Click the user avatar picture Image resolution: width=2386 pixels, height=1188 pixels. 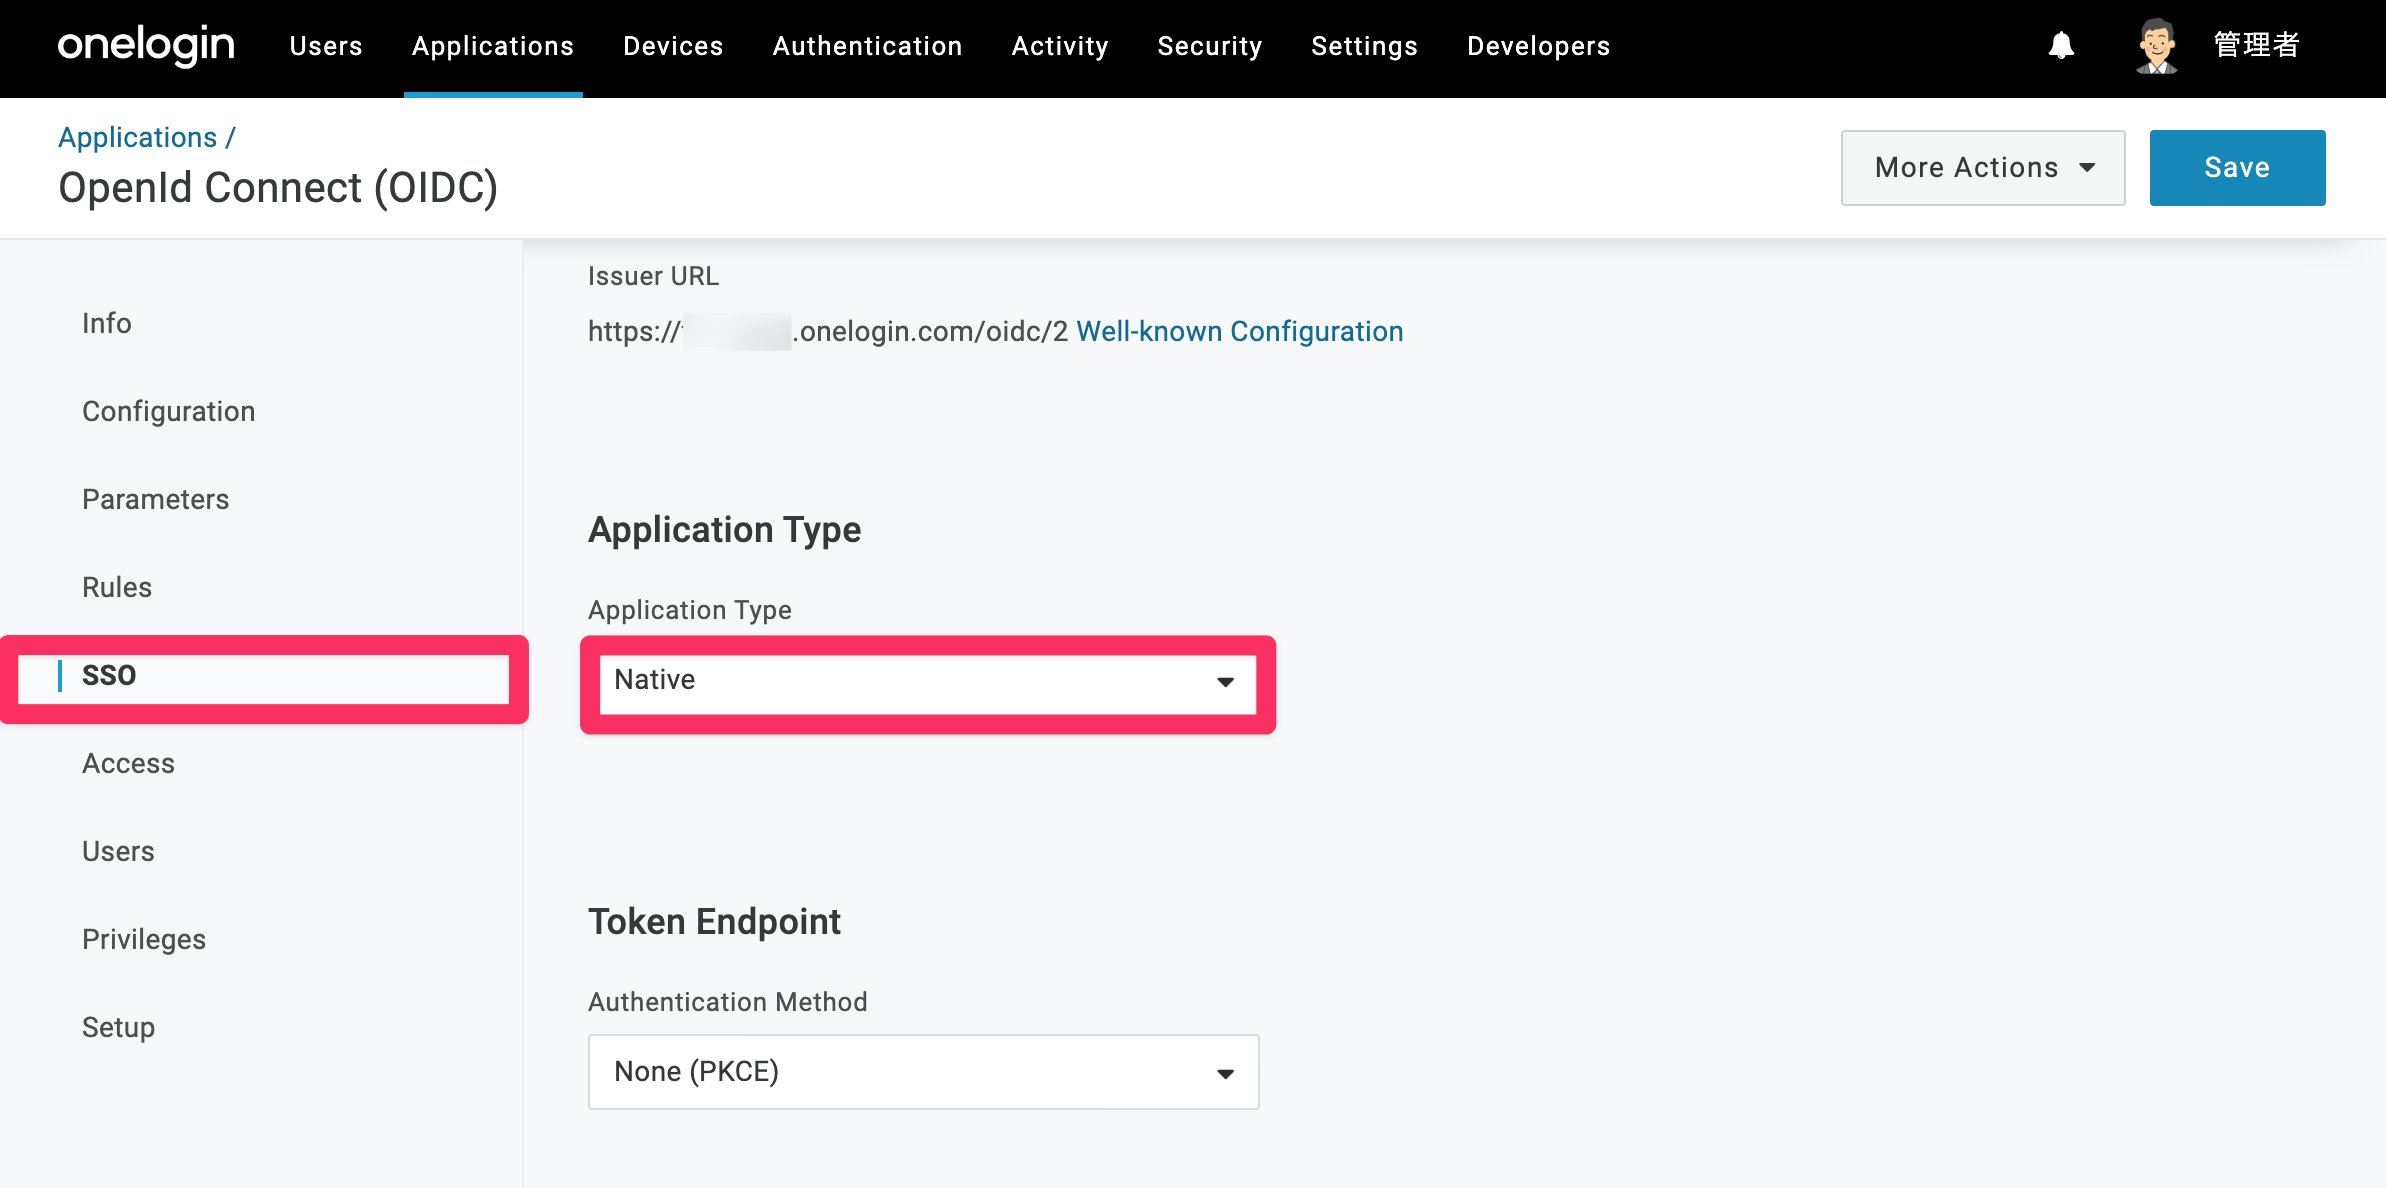coord(2157,46)
